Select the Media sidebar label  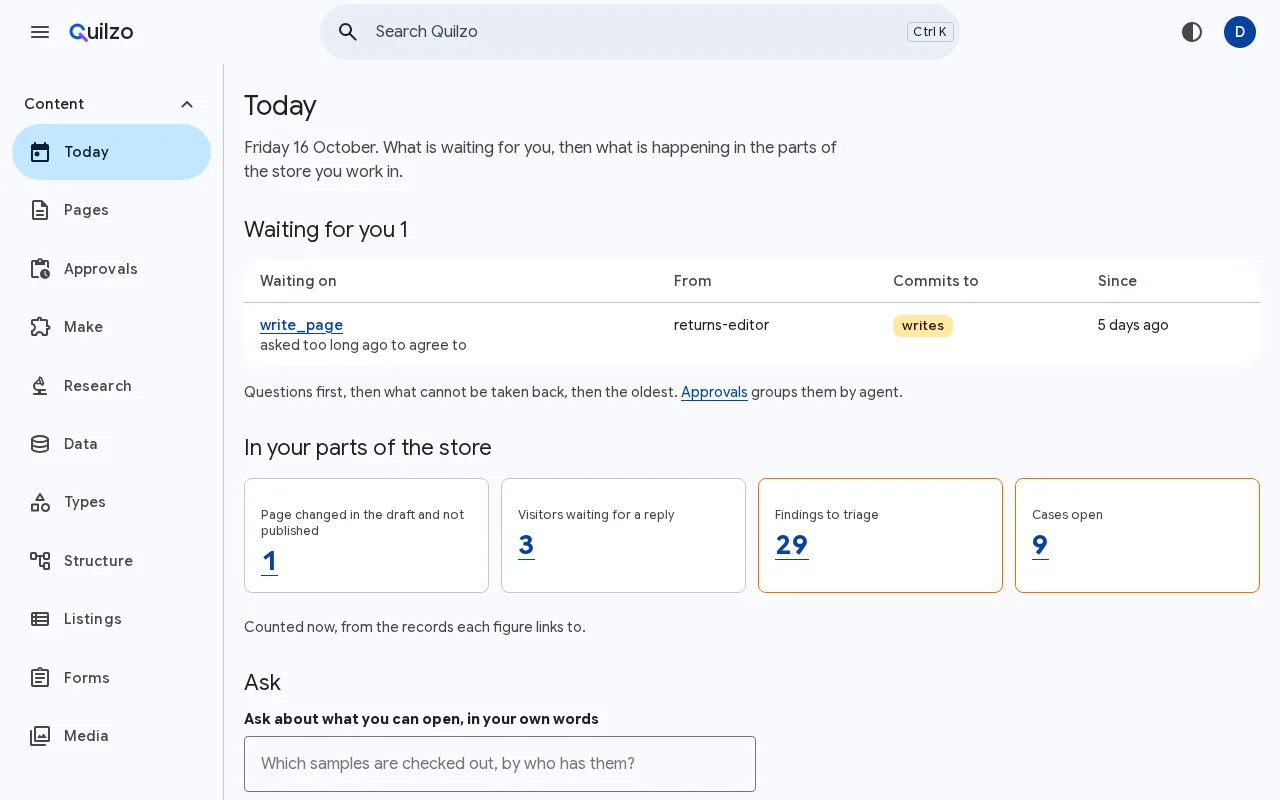[86, 736]
